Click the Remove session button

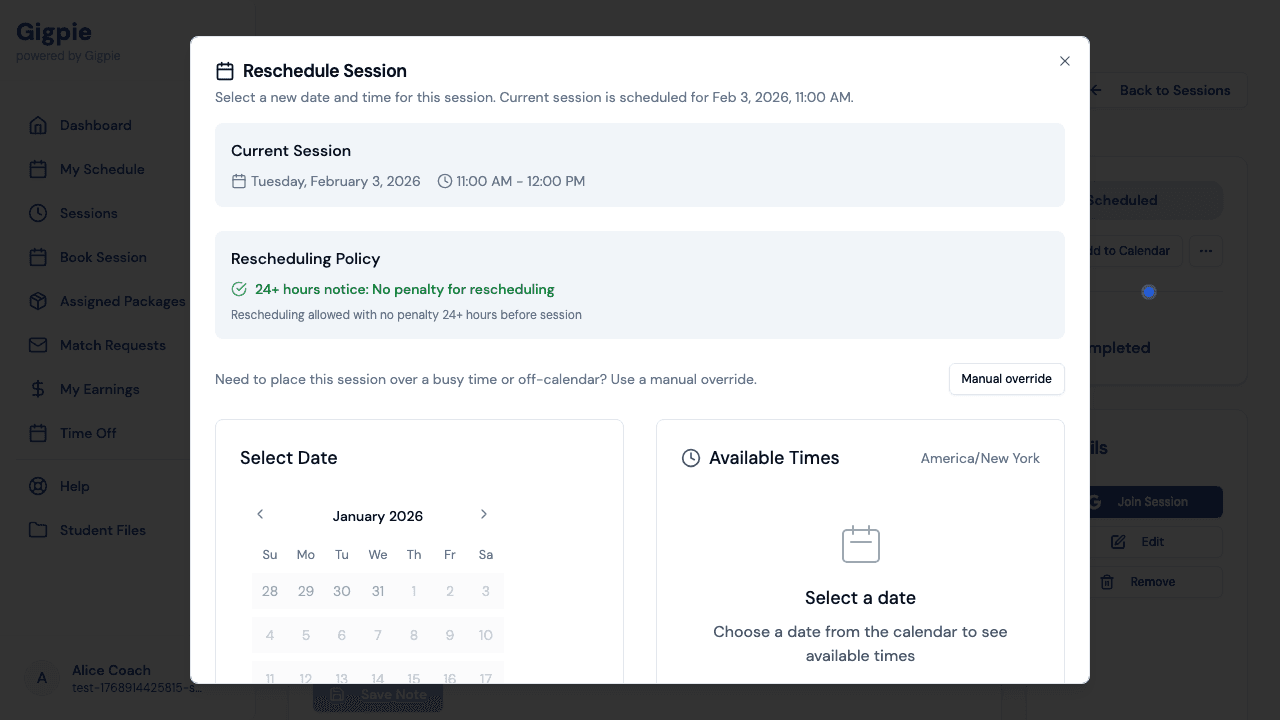(x=1152, y=582)
